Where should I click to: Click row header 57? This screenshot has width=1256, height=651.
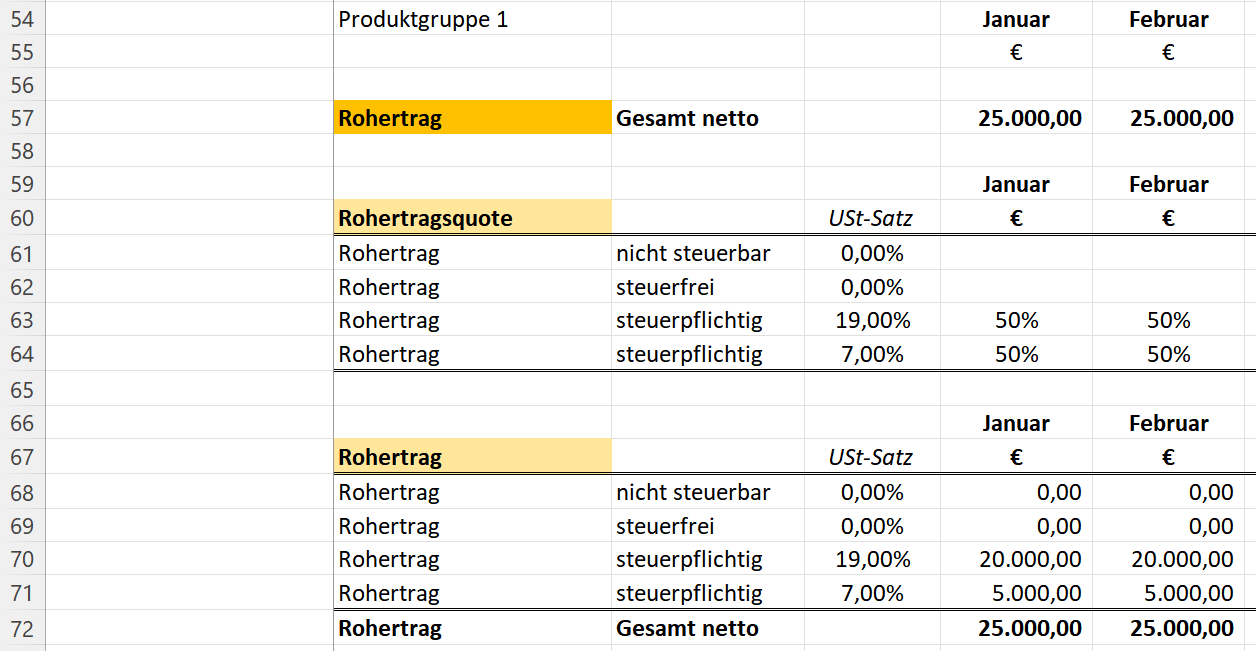click(22, 118)
